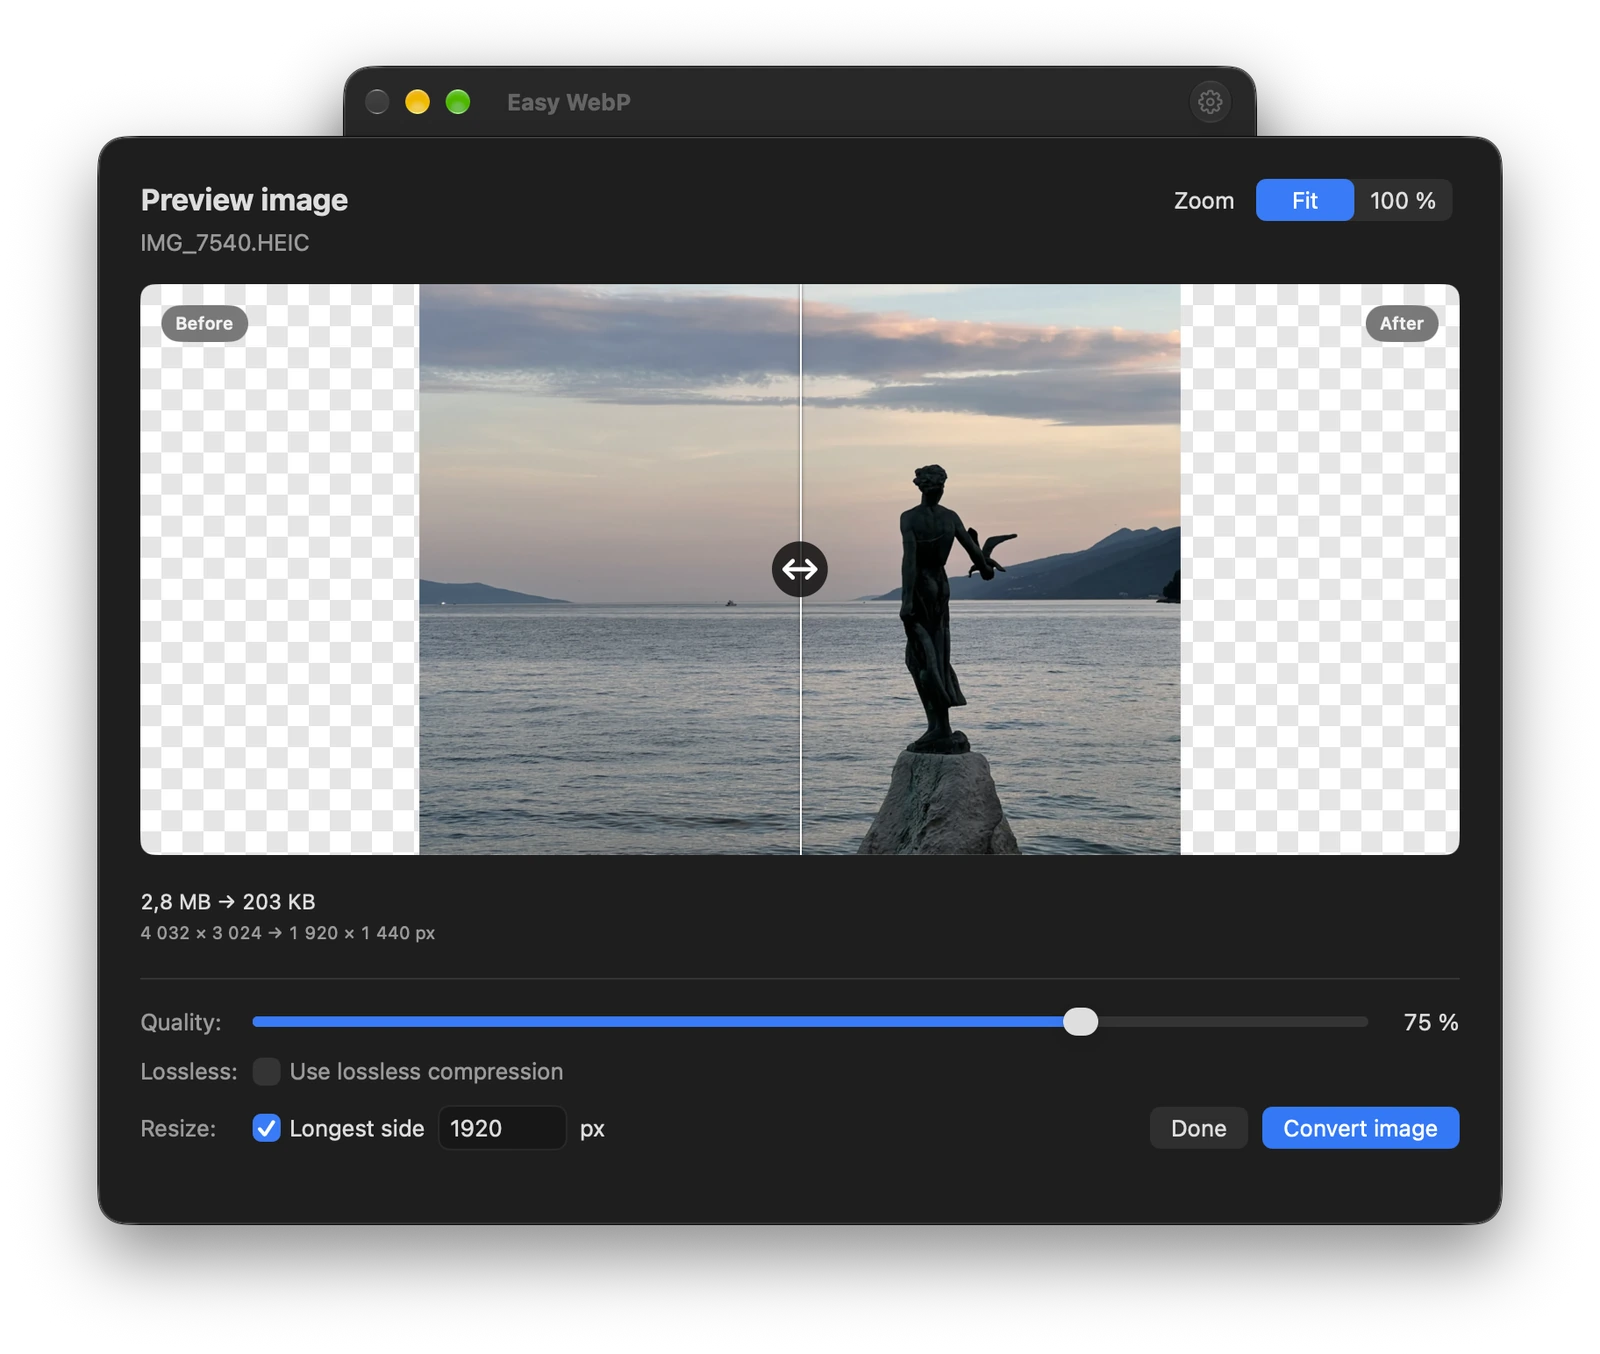Click the before/after comparison arrows handle
The width and height of the screenshot is (1600, 1354).
tap(800, 569)
